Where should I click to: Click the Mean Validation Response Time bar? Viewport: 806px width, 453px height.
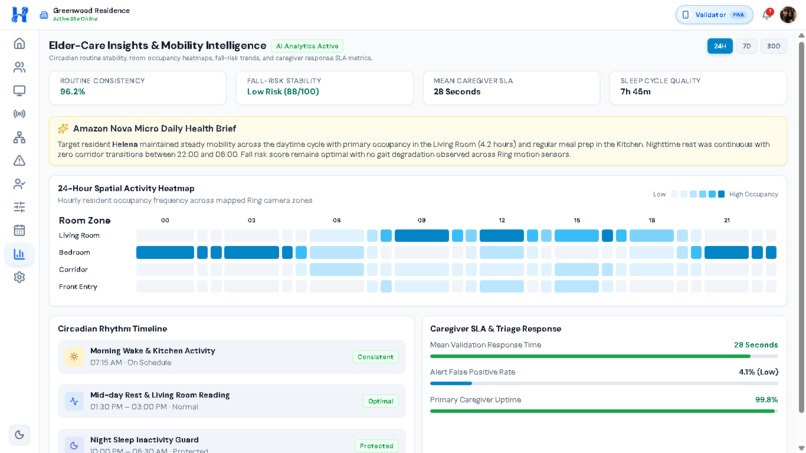[603, 356]
